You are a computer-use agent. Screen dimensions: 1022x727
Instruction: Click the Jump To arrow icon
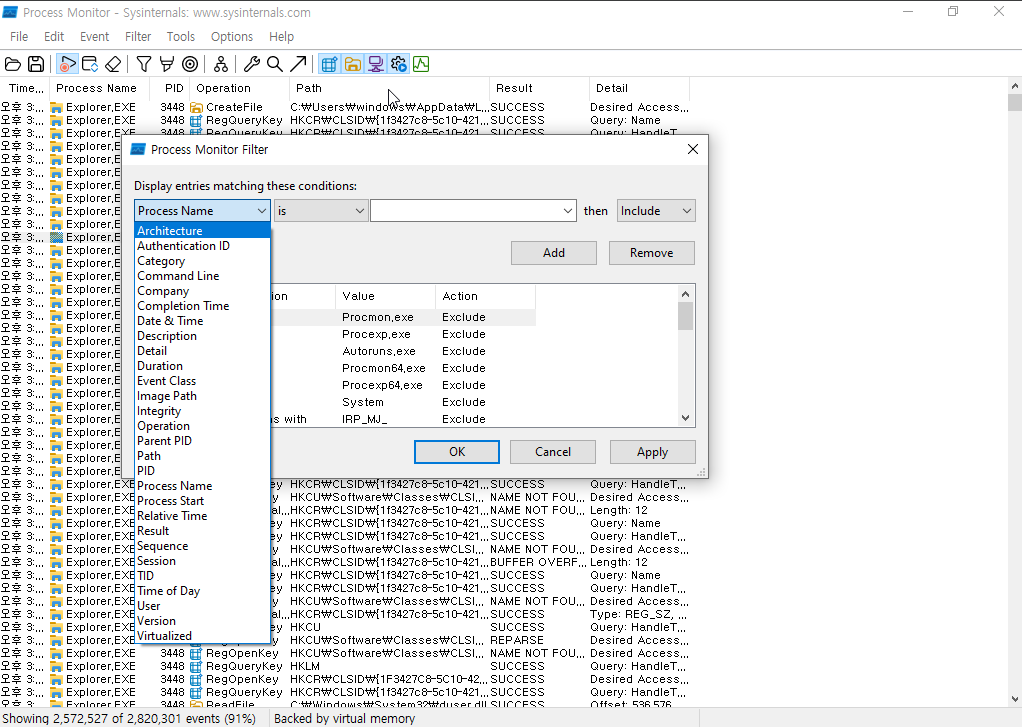point(298,64)
